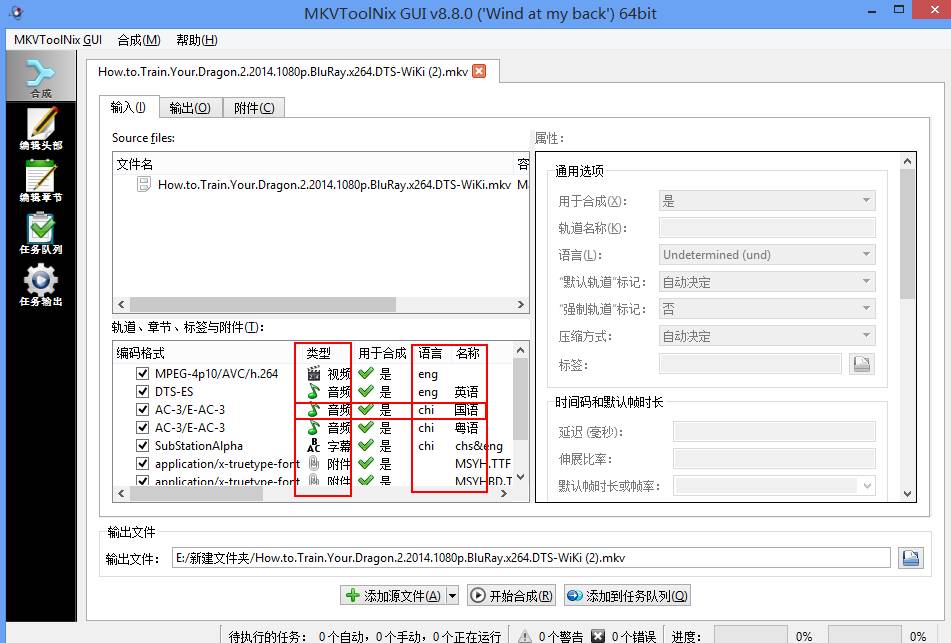
Task: Open the 默认帧时长或帧率 combo box
Action: tap(774, 486)
